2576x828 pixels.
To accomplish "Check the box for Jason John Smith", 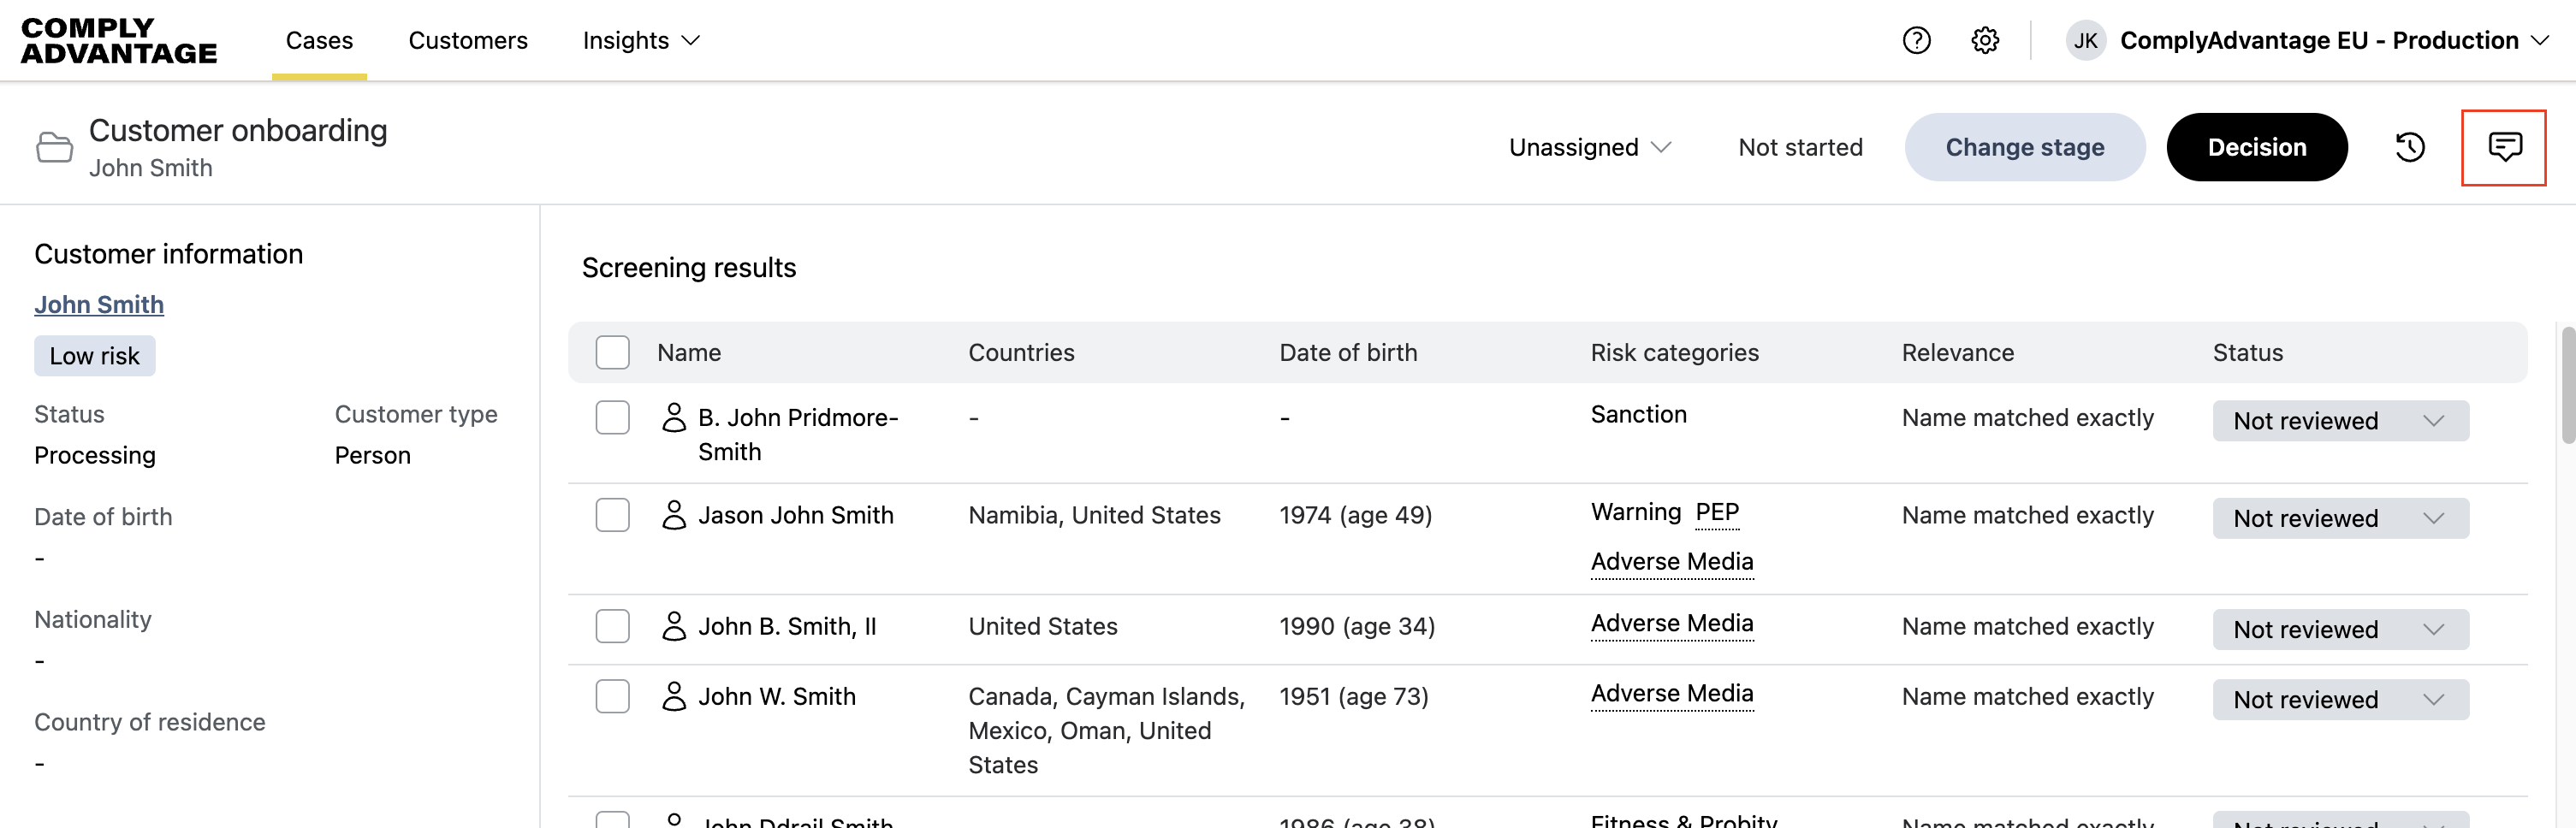I will (612, 515).
